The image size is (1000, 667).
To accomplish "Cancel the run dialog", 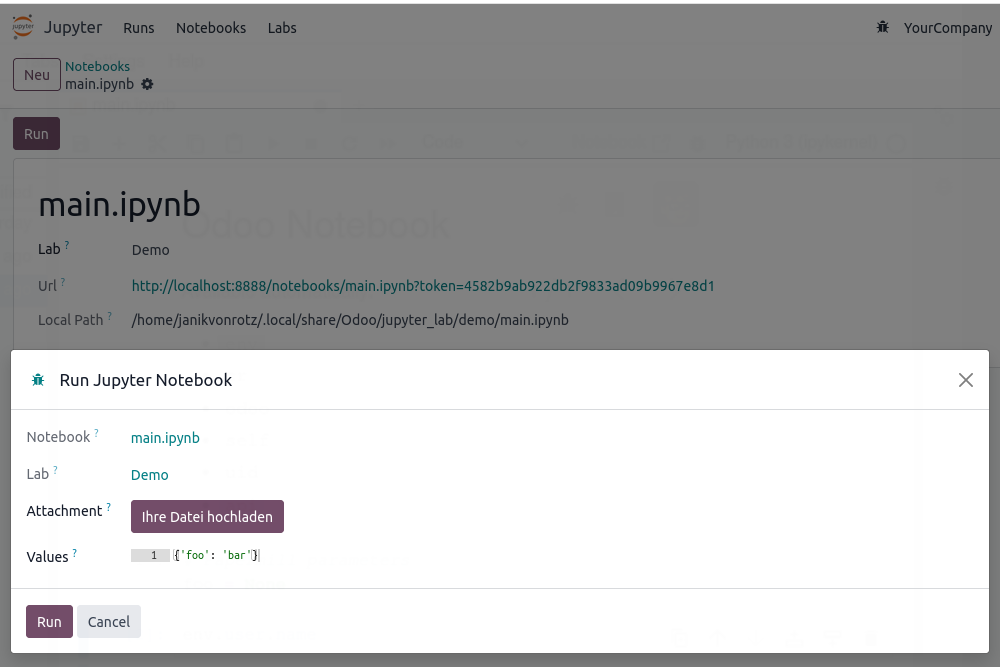I will (x=109, y=621).
